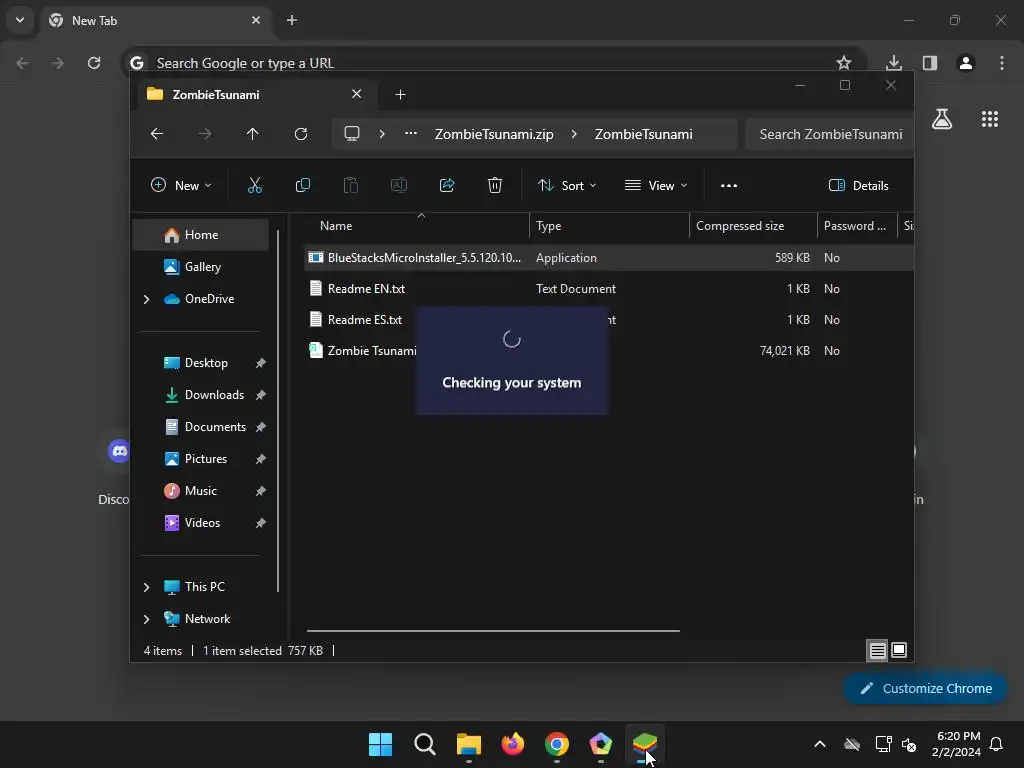Image resolution: width=1024 pixels, height=768 pixels.
Task: Click the Copy icon in Explorer toolbar
Action: click(302, 185)
